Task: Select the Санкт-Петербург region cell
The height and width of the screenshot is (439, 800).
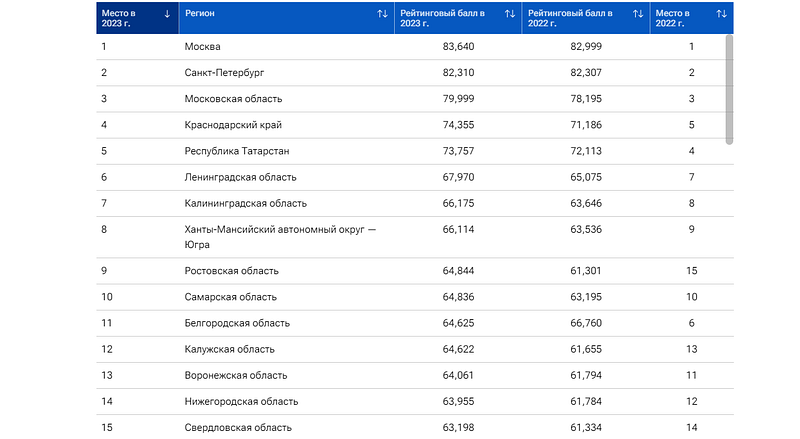Action: (x=224, y=73)
